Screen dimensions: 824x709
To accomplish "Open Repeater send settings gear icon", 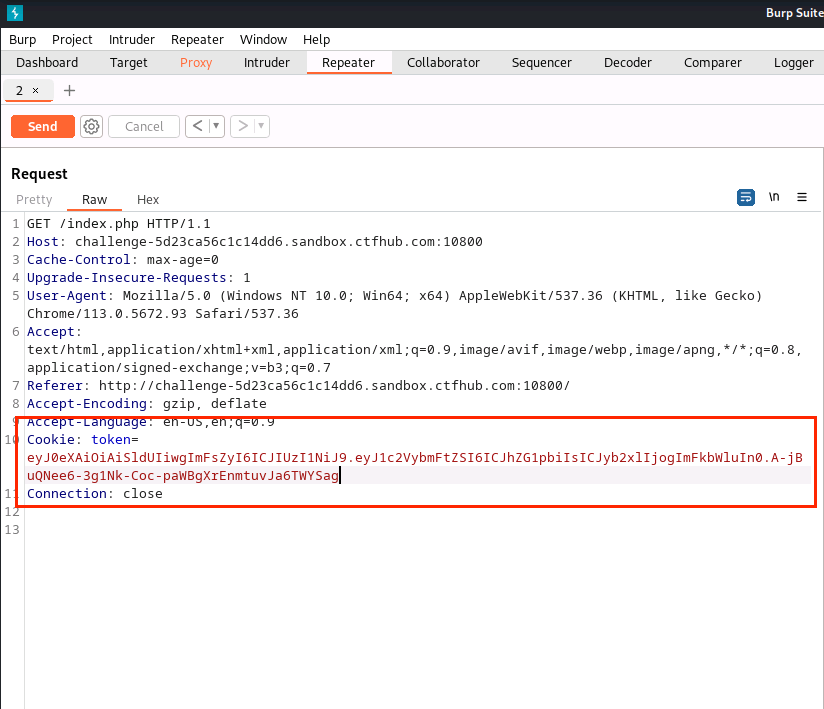I will [91, 127].
